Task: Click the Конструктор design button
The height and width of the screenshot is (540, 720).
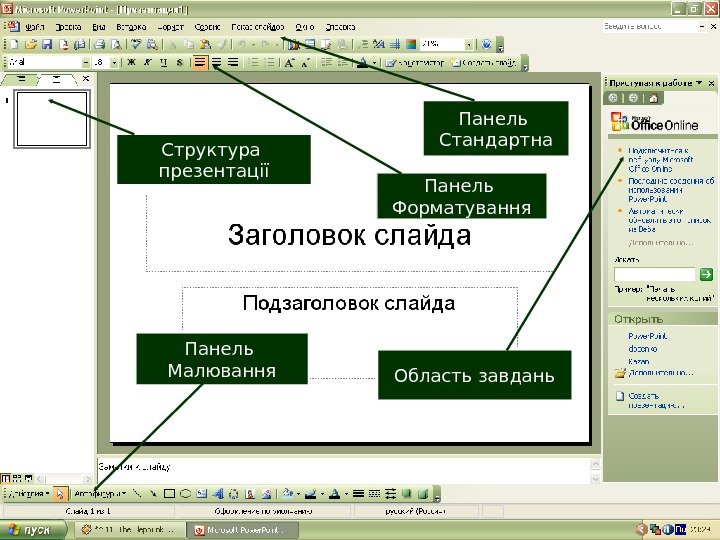Action: (x=415, y=62)
